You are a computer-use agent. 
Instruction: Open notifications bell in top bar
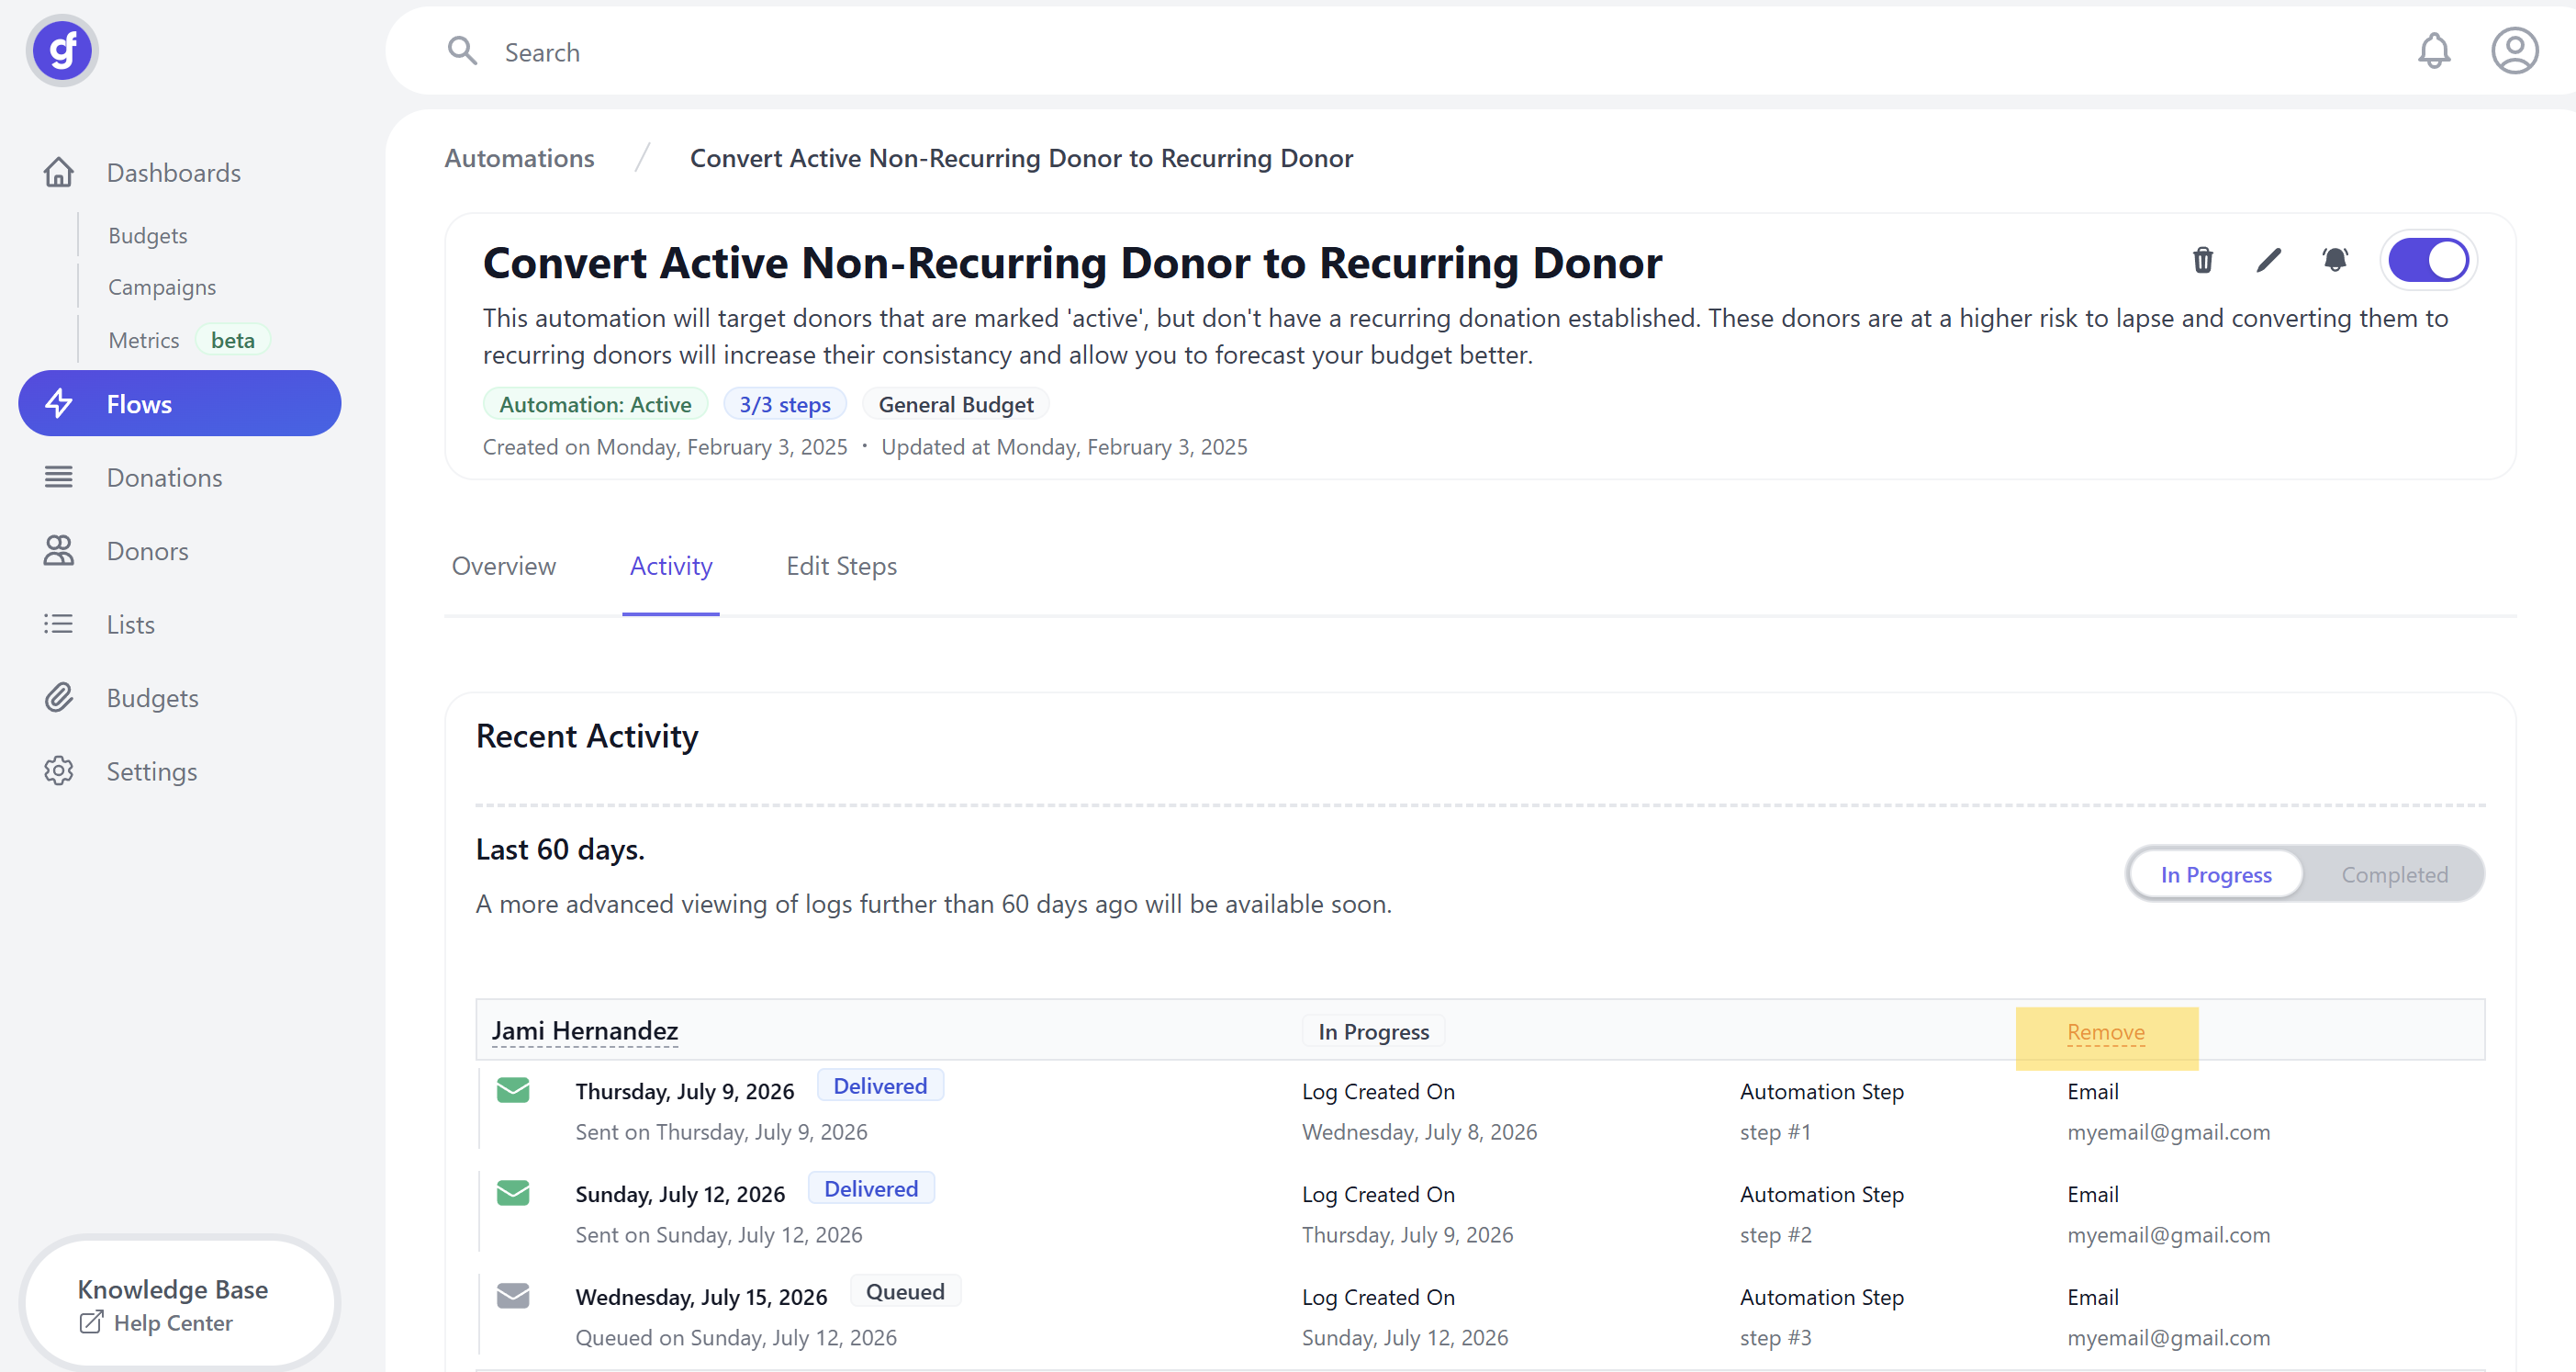tap(2434, 51)
